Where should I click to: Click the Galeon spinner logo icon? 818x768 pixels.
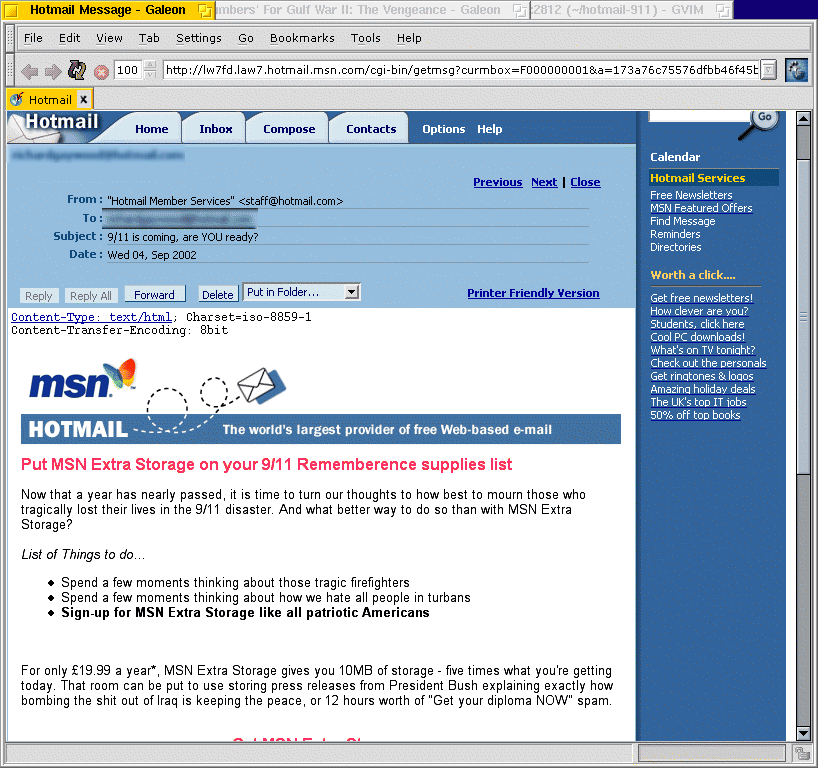coord(797,70)
